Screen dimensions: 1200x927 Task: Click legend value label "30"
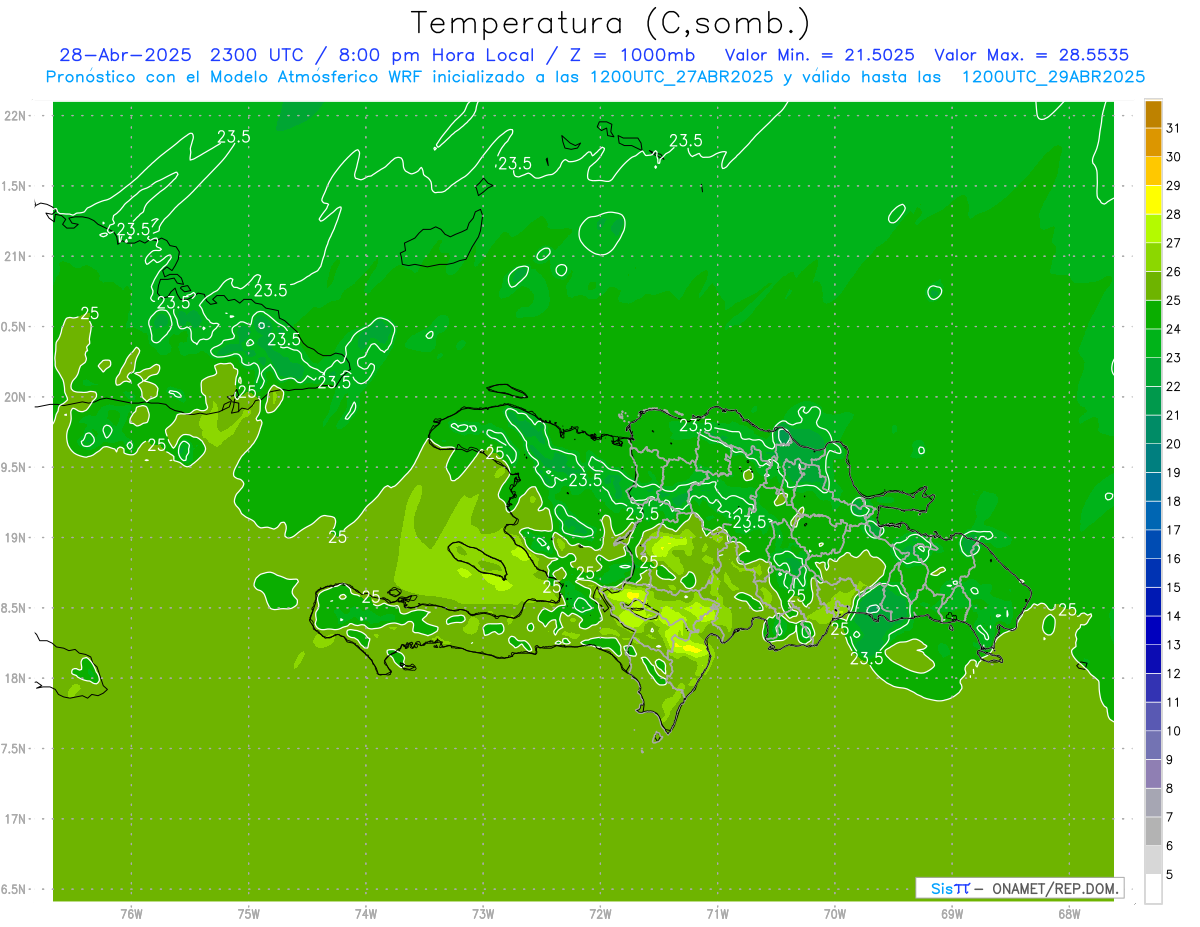[x=1174, y=157]
